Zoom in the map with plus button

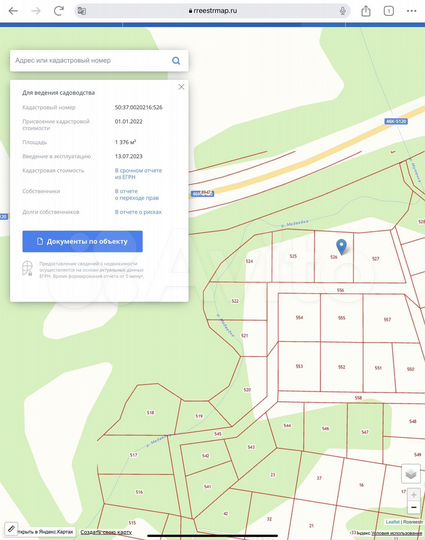pyautogui.click(x=414, y=495)
